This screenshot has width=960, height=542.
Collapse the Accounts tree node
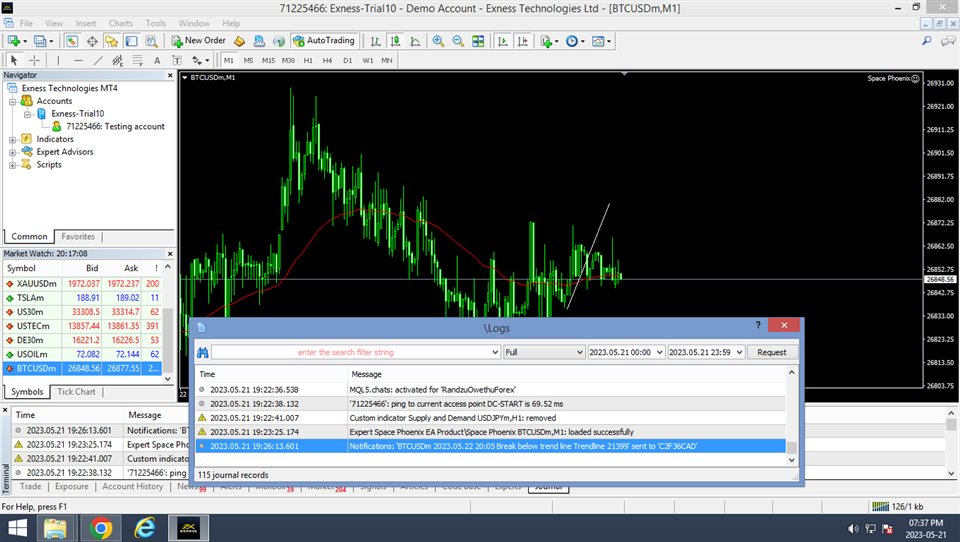click(x=12, y=101)
